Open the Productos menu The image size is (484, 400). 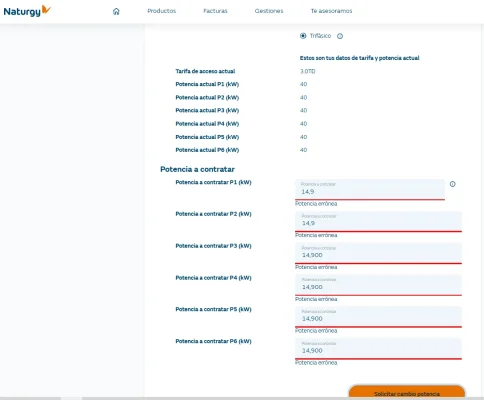click(162, 11)
